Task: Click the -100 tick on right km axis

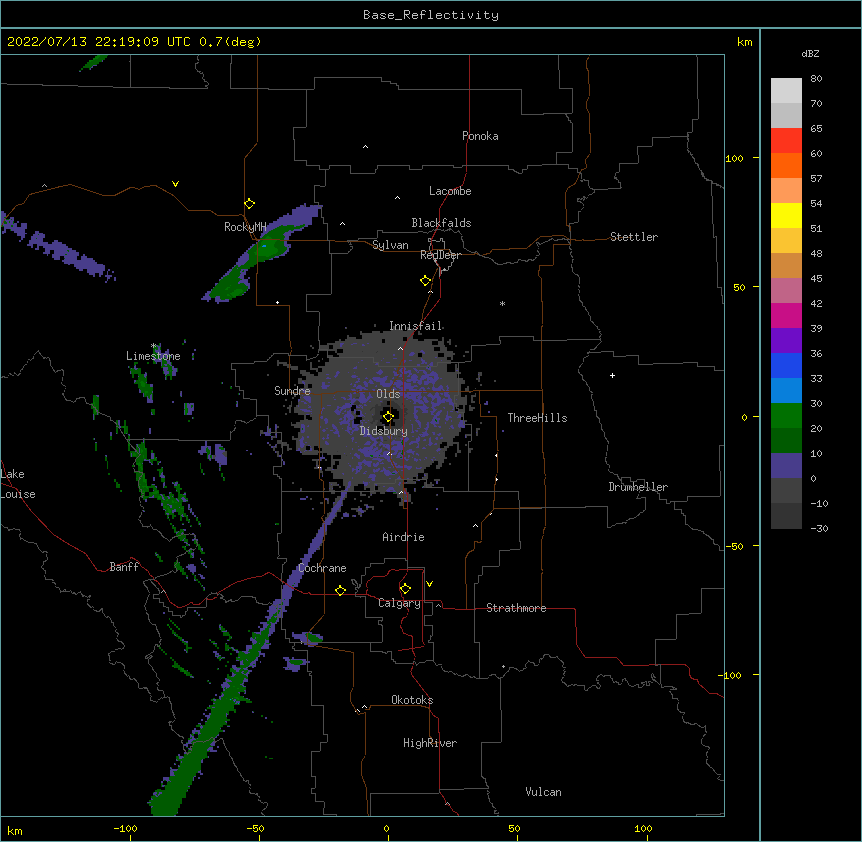Action: [x=731, y=675]
